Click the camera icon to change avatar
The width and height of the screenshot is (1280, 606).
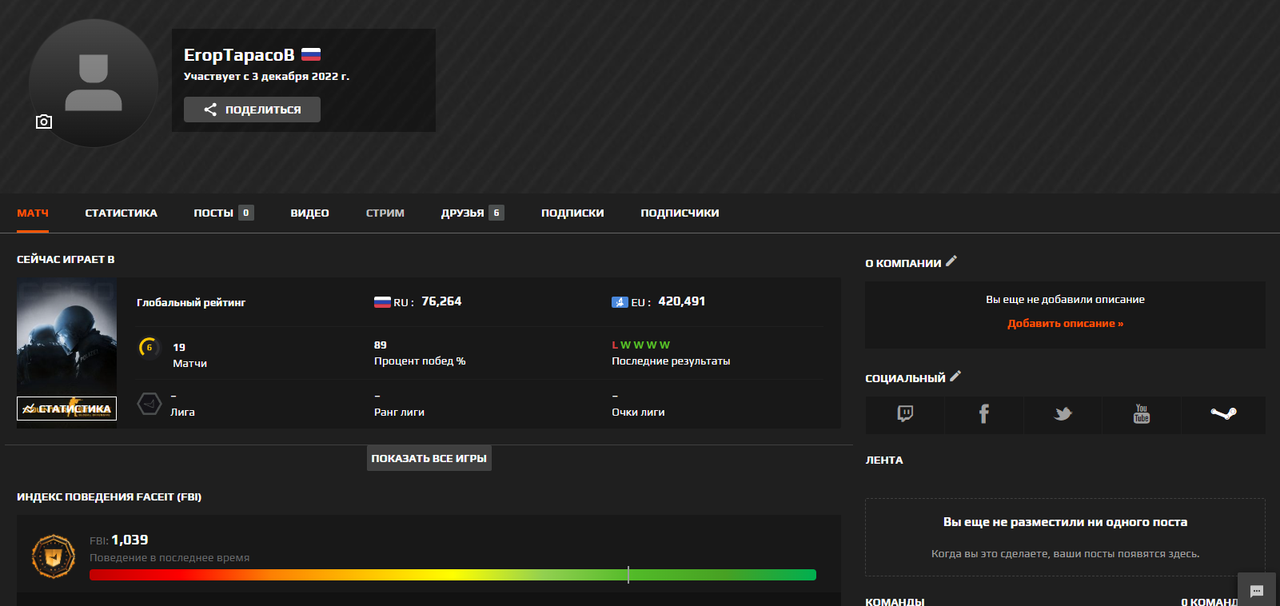pyautogui.click(x=43, y=122)
